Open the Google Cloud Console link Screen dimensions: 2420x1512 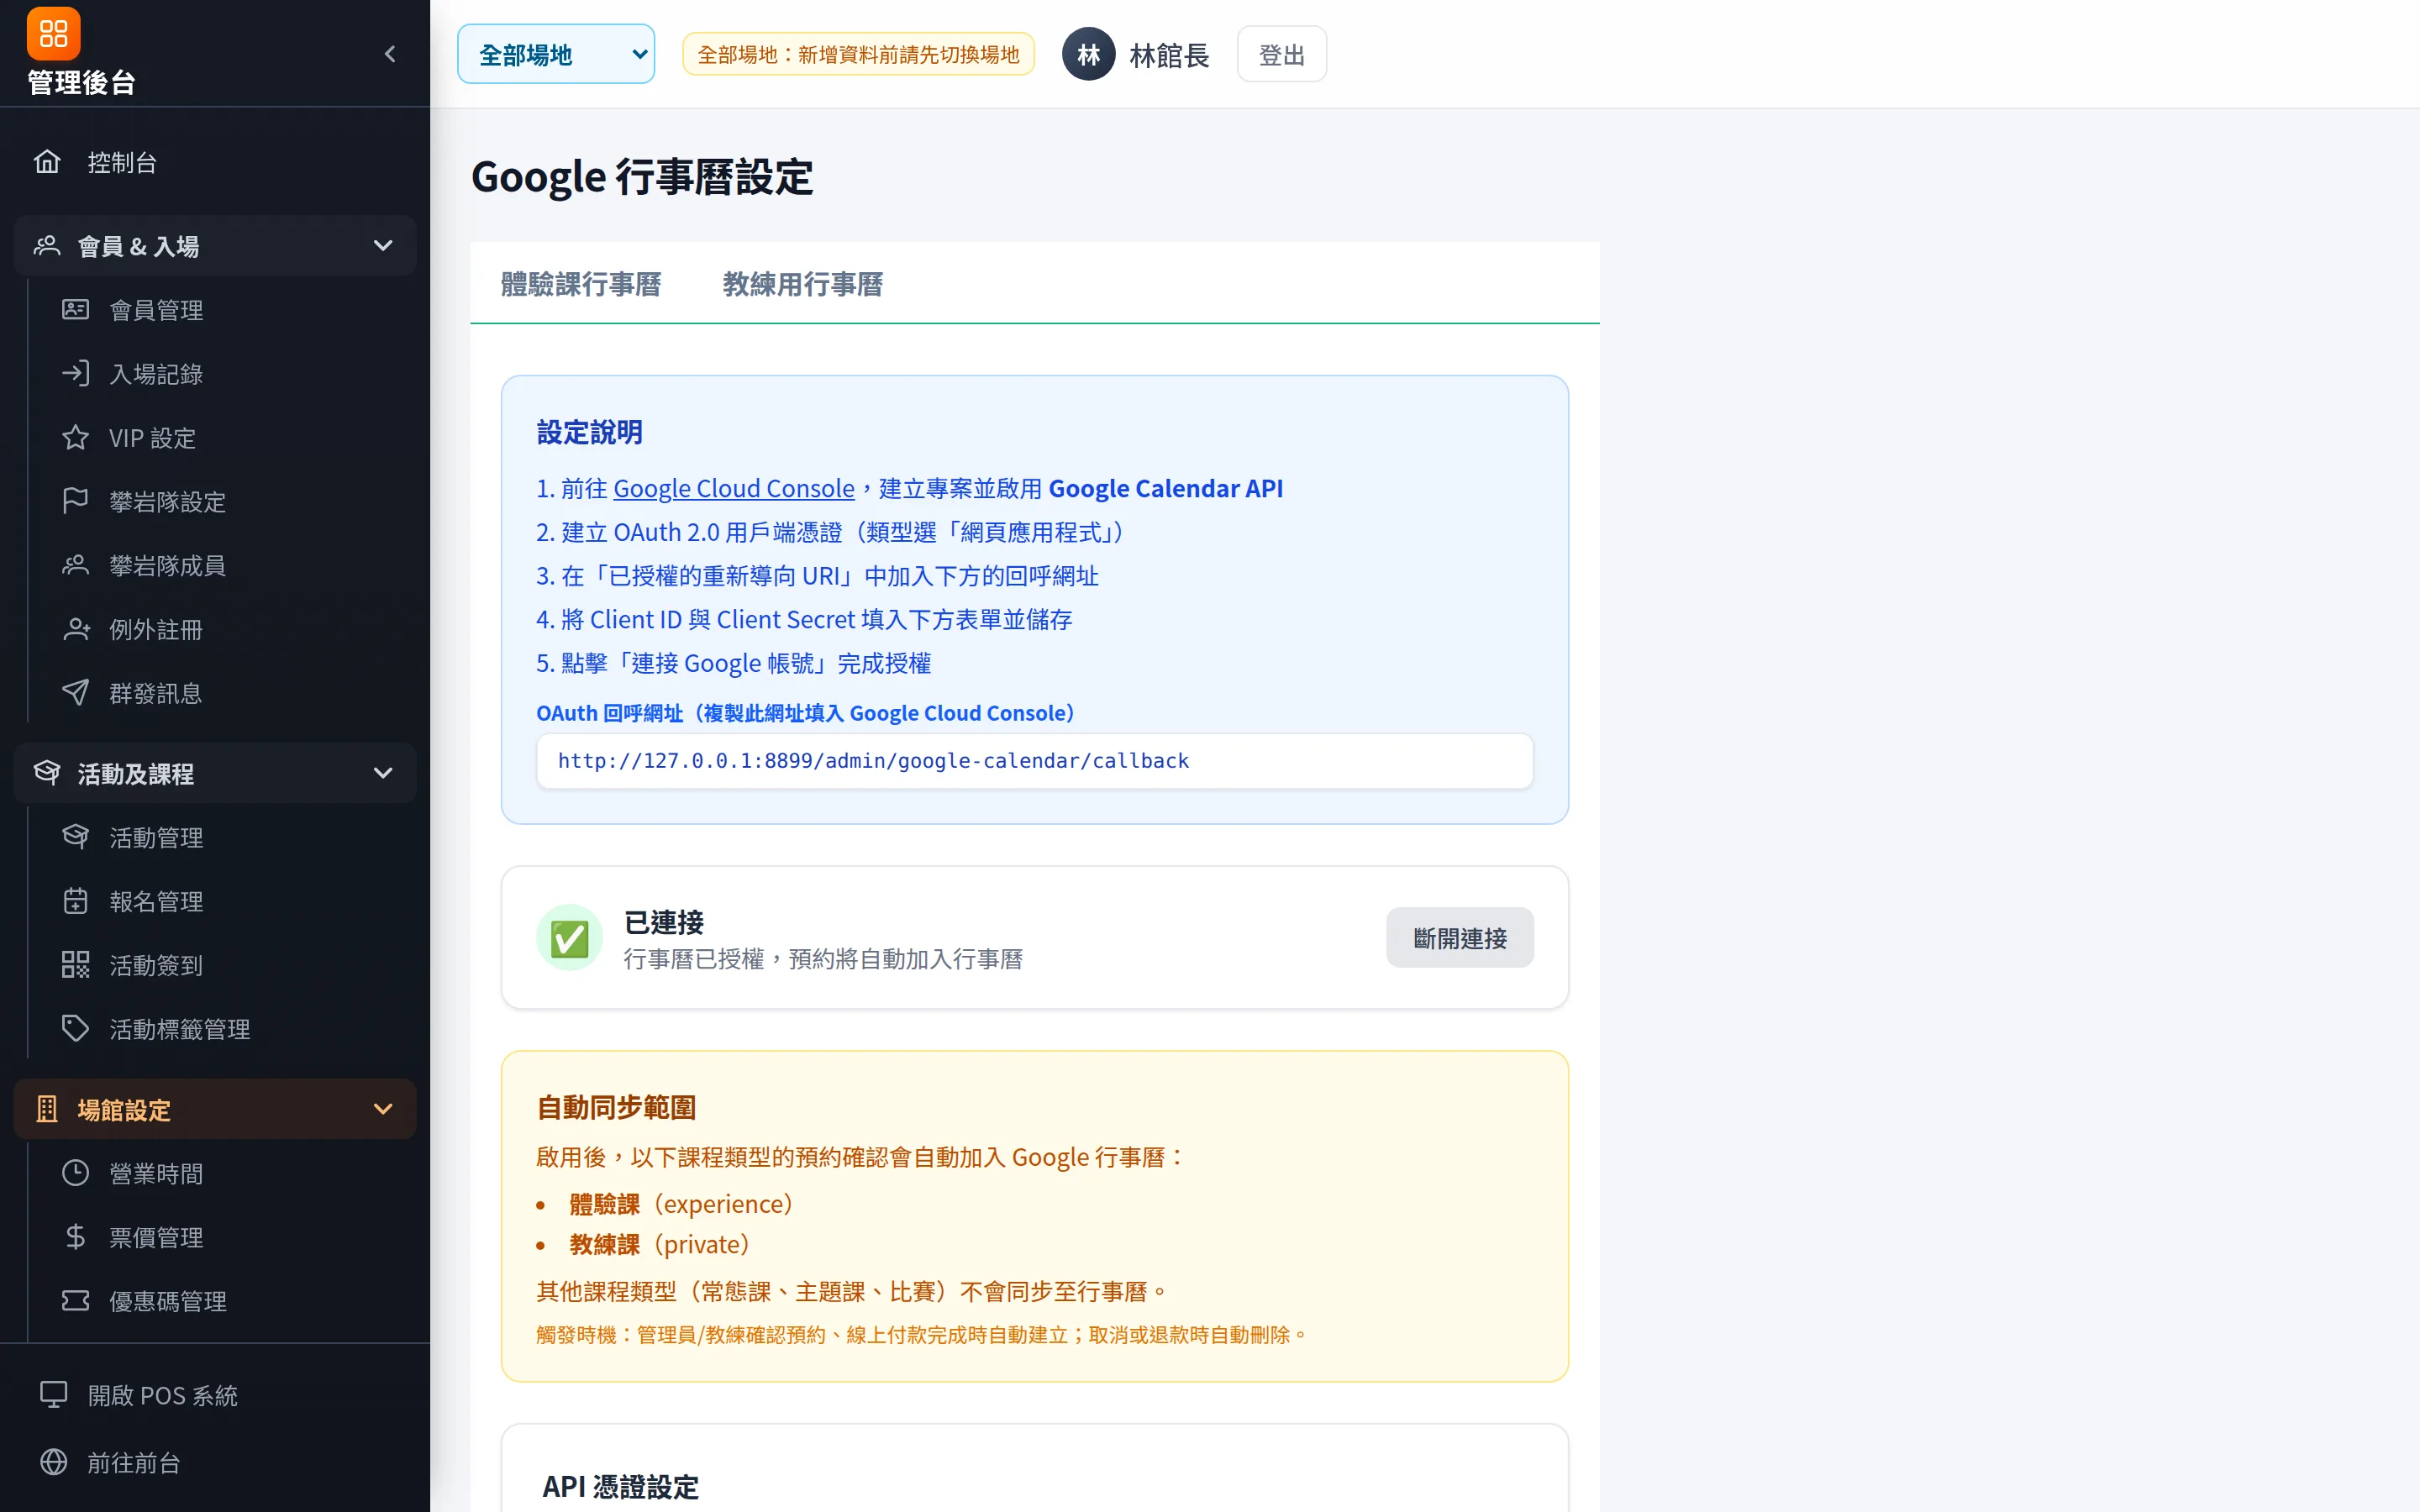pyautogui.click(x=734, y=488)
